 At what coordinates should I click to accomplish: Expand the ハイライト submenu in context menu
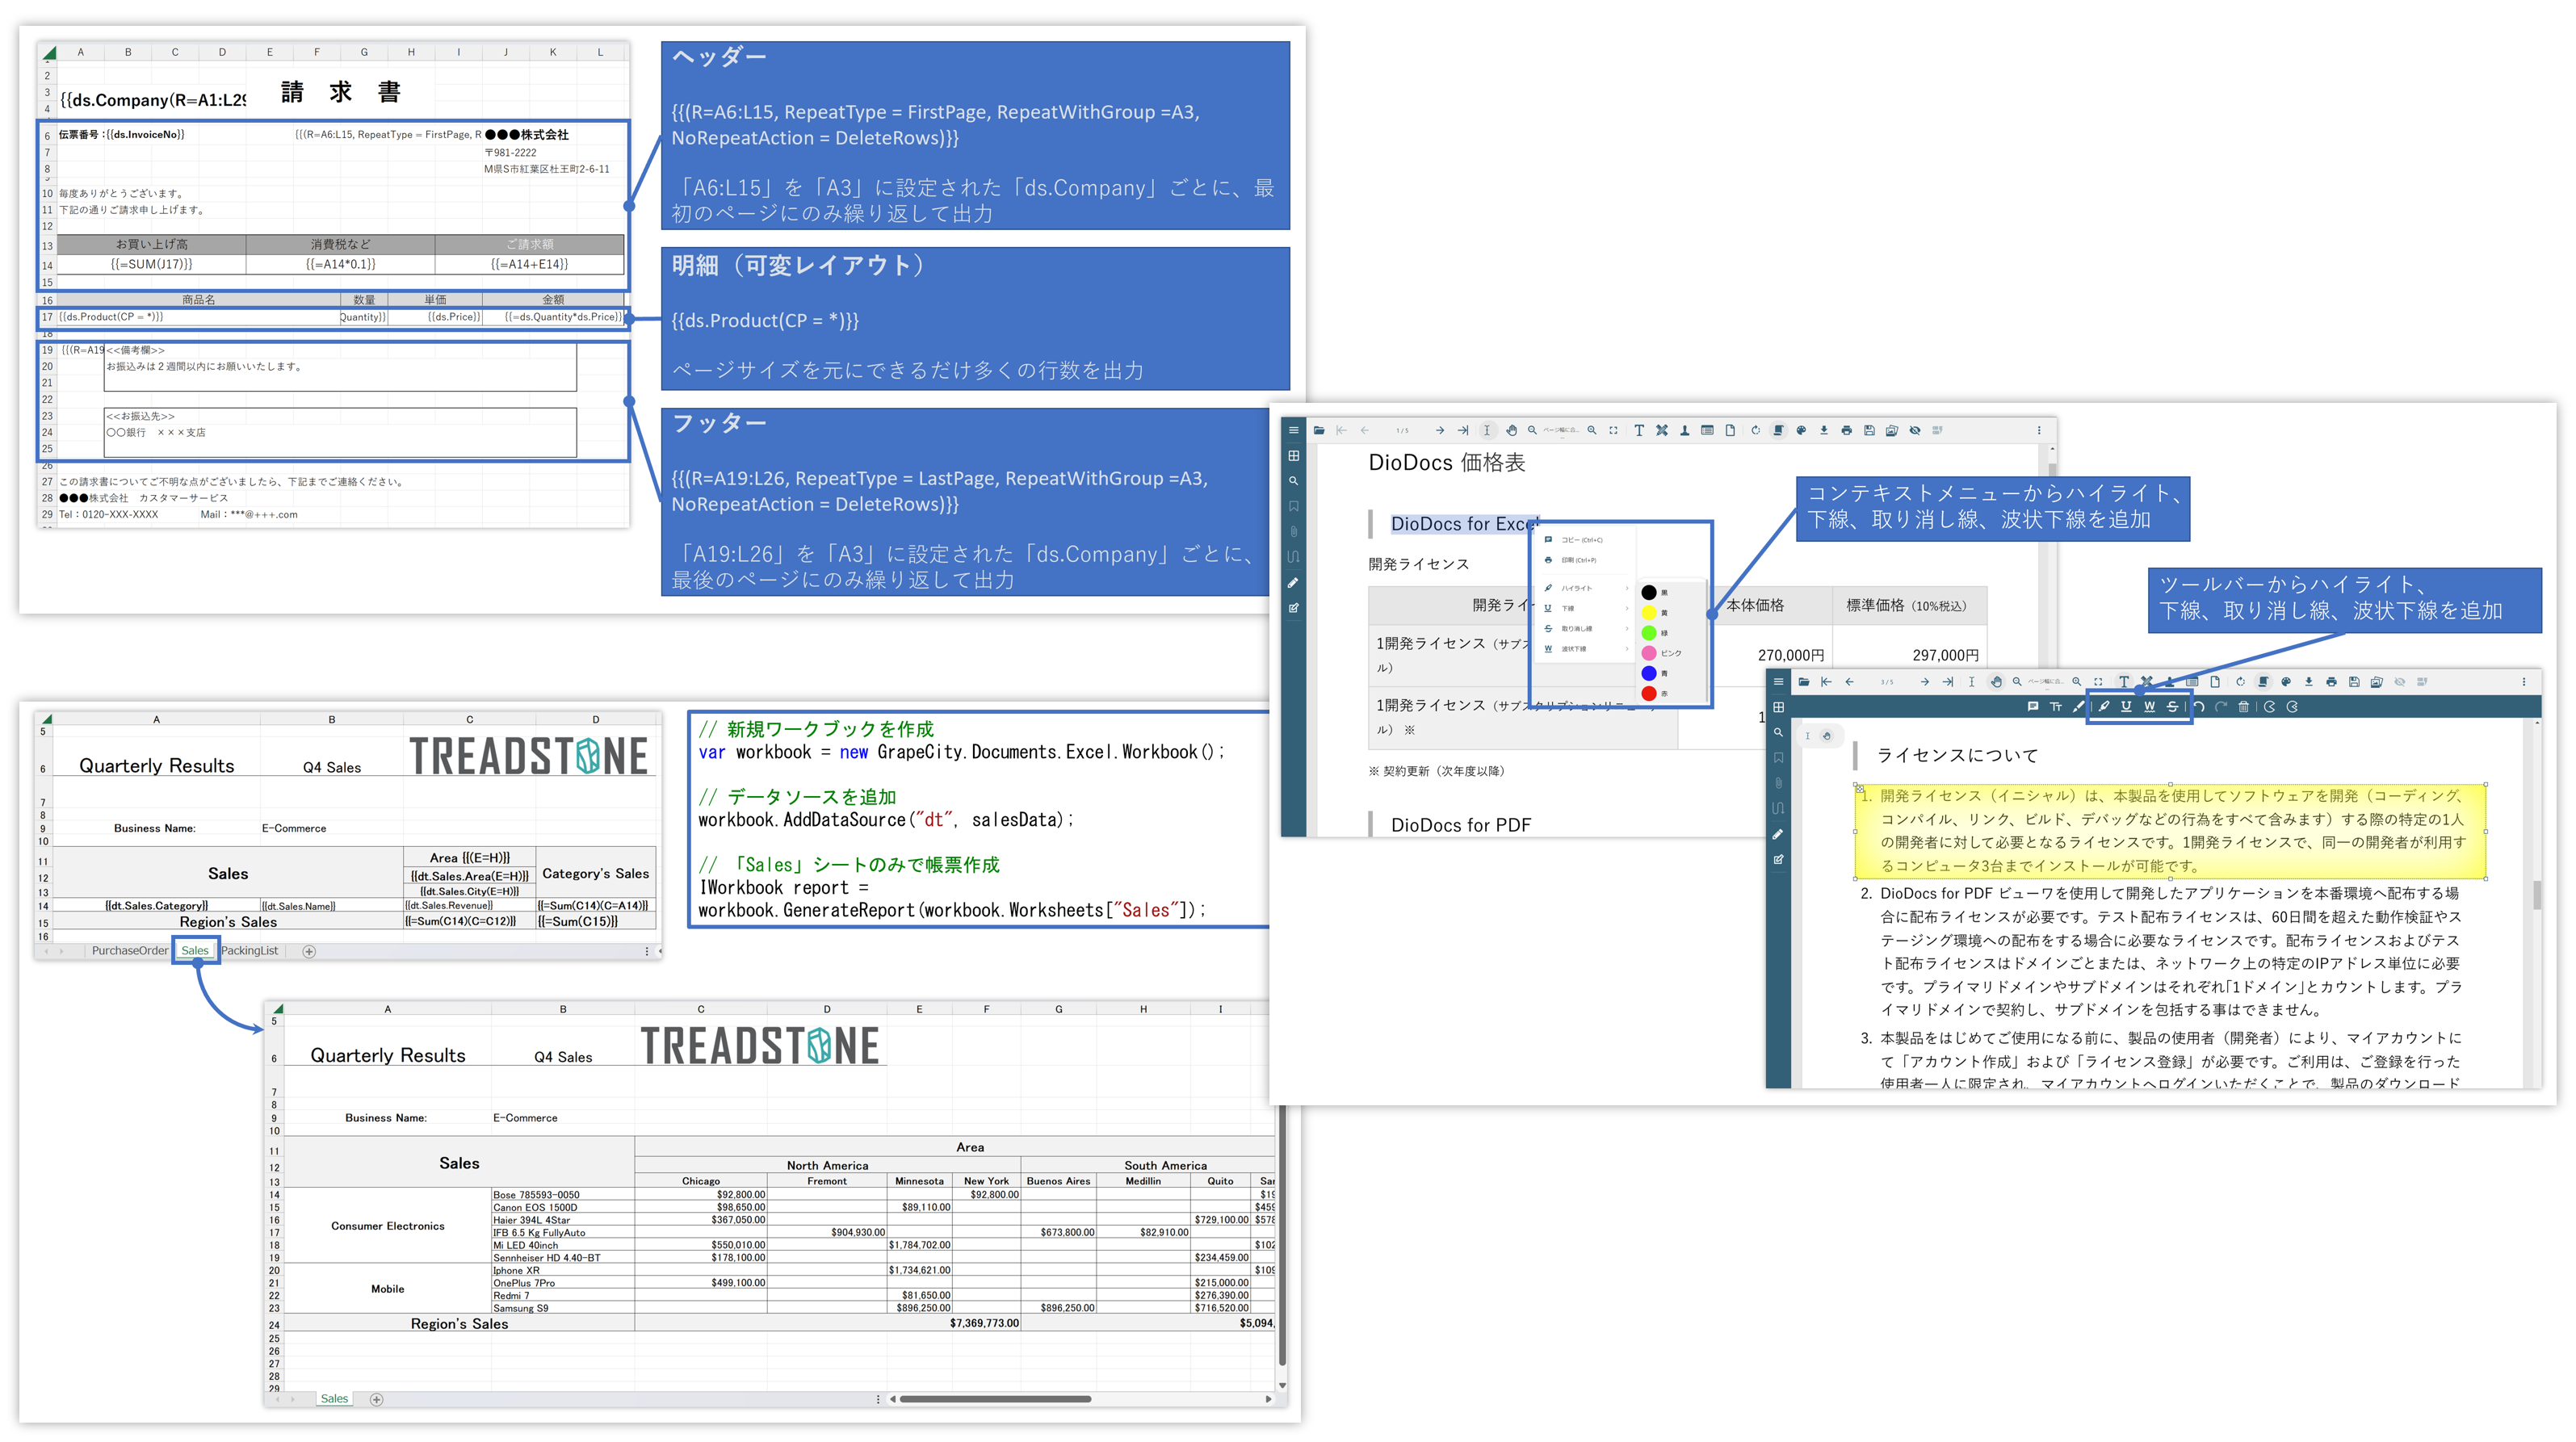click(1587, 588)
